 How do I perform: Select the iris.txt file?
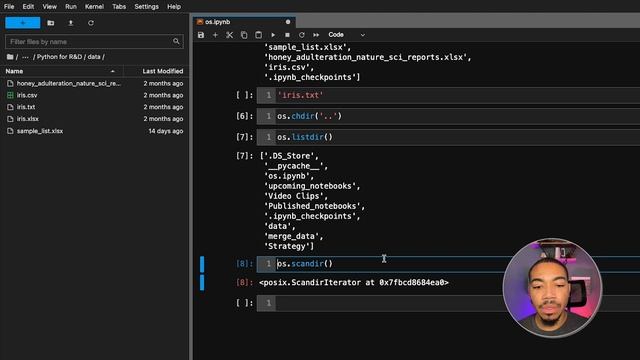pos(94,107)
